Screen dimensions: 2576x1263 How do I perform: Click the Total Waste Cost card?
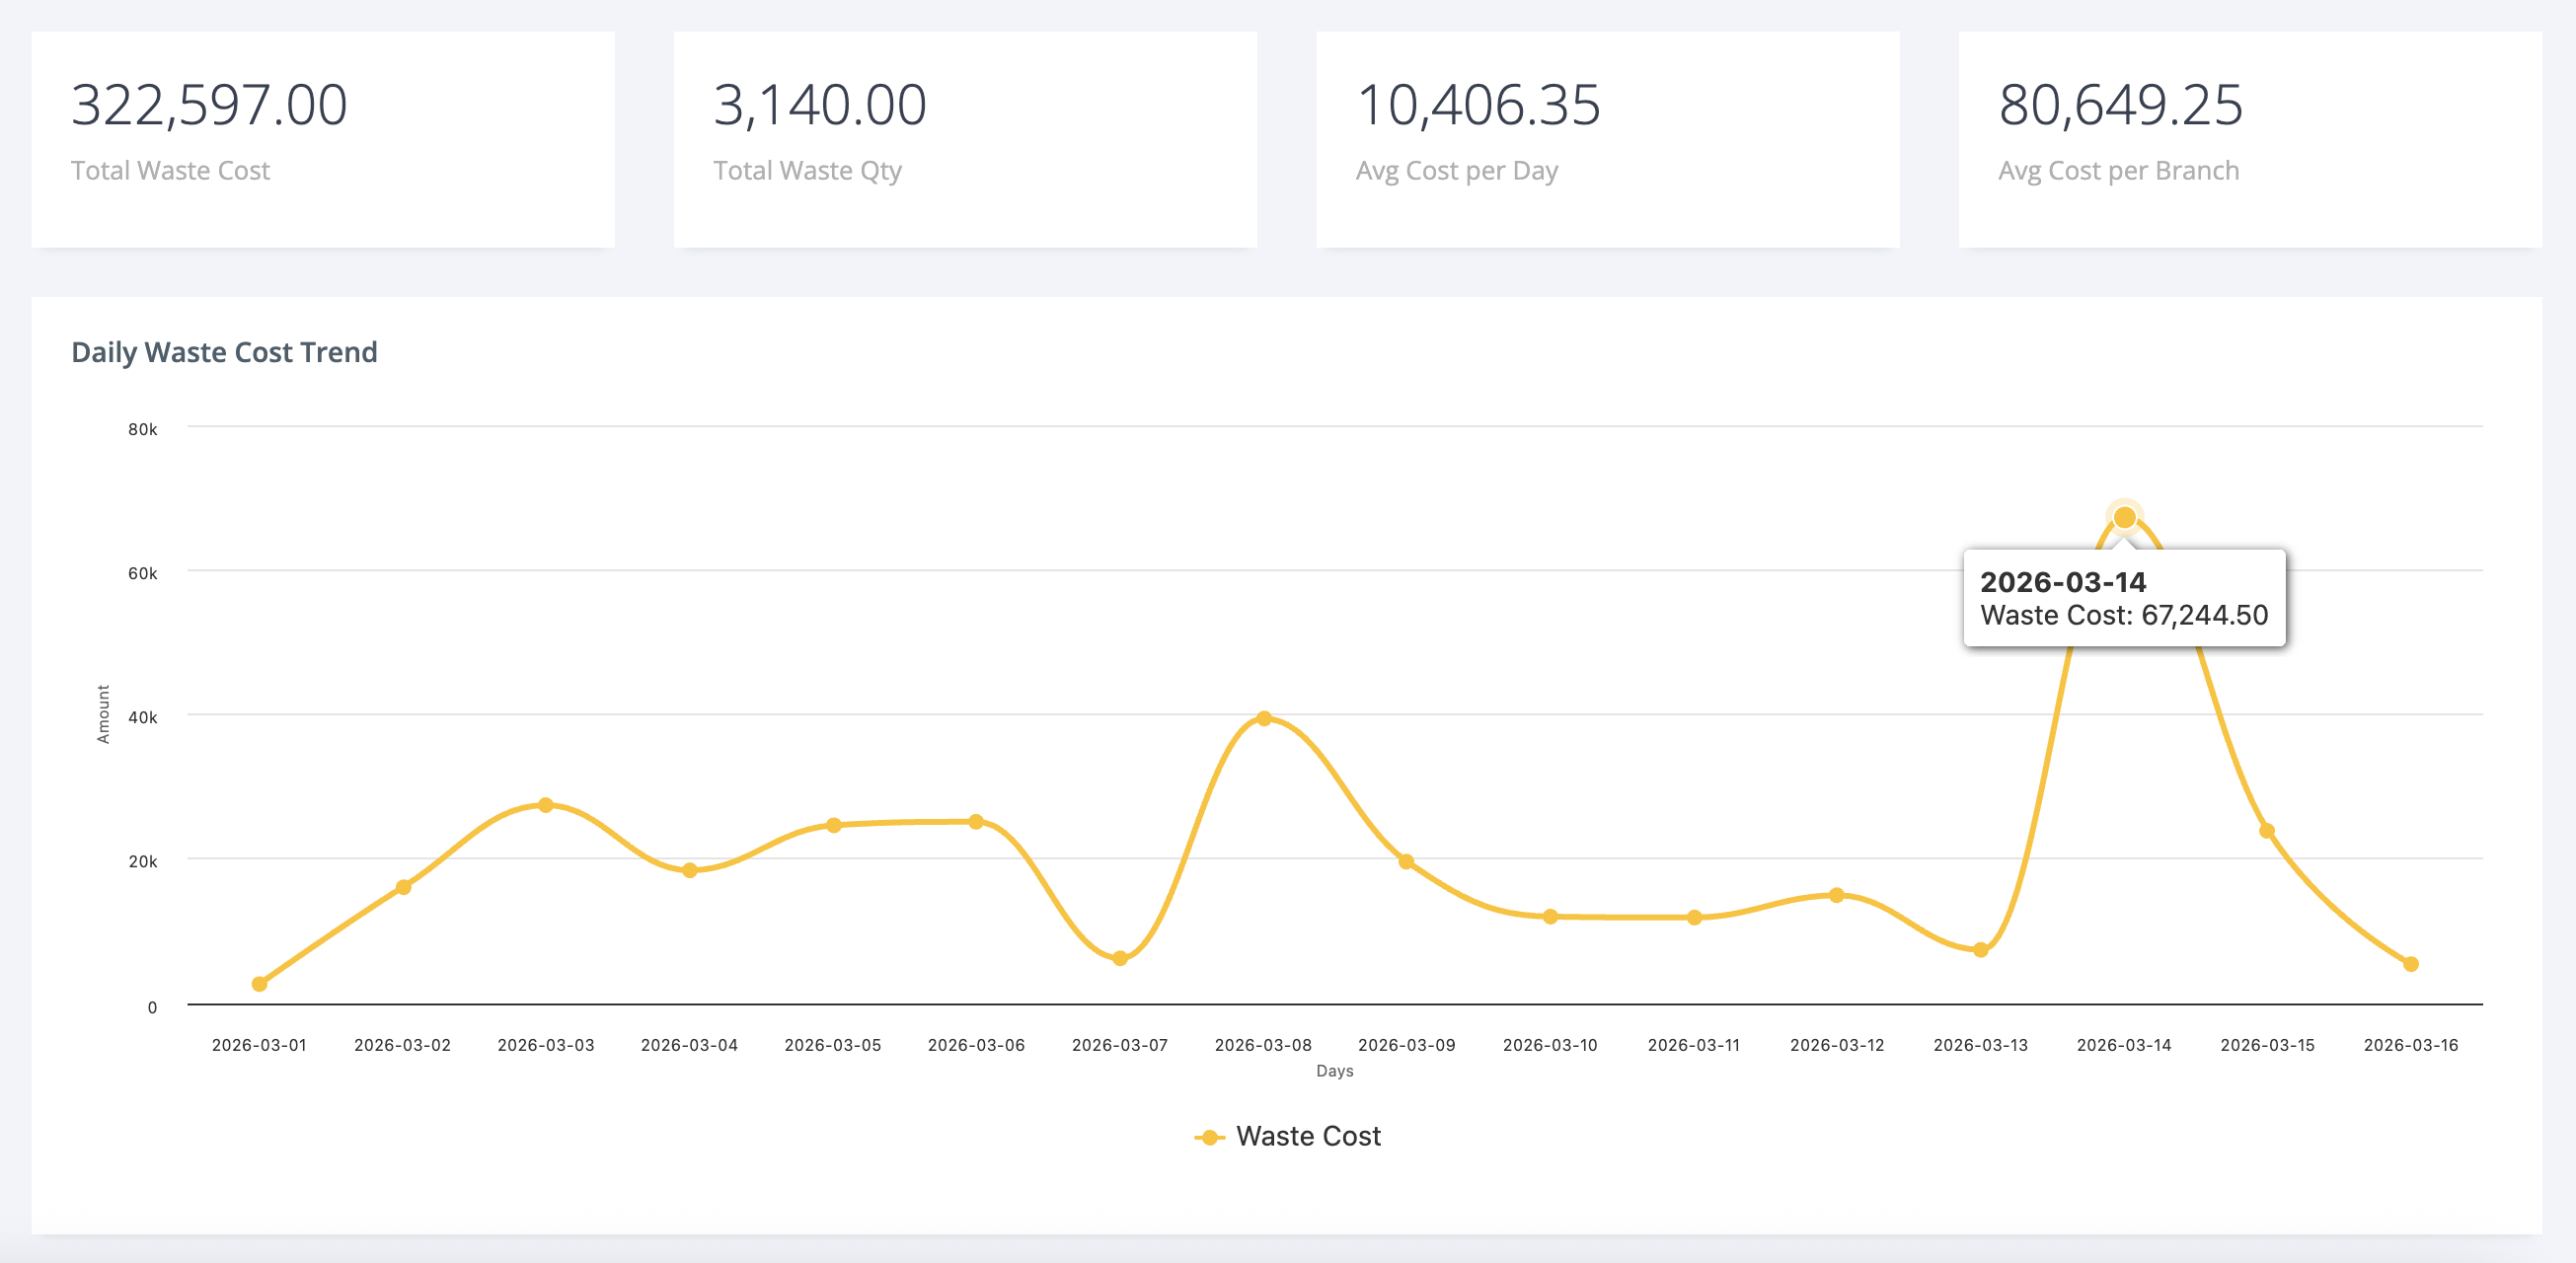(323, 139)
